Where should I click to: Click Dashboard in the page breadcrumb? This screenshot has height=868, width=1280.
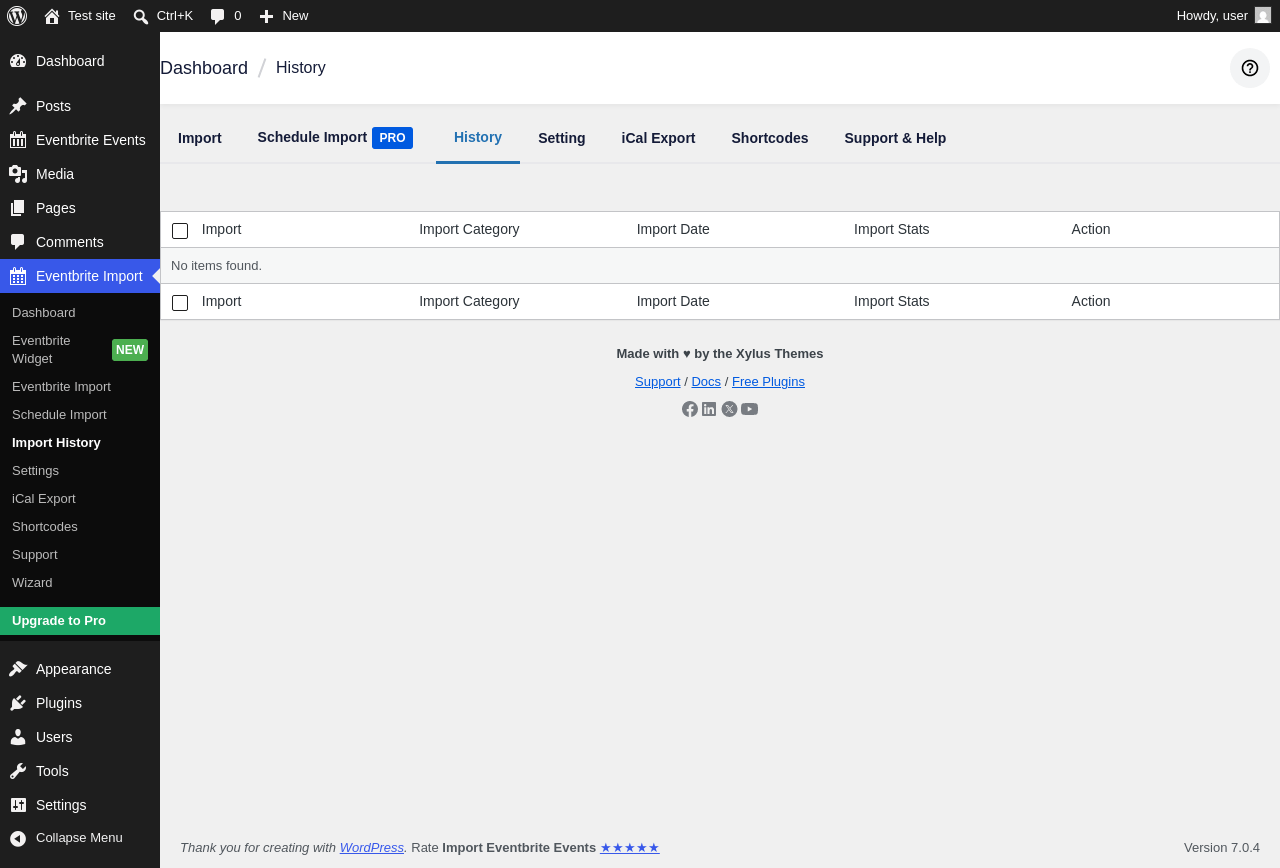[x=204, y=68]
